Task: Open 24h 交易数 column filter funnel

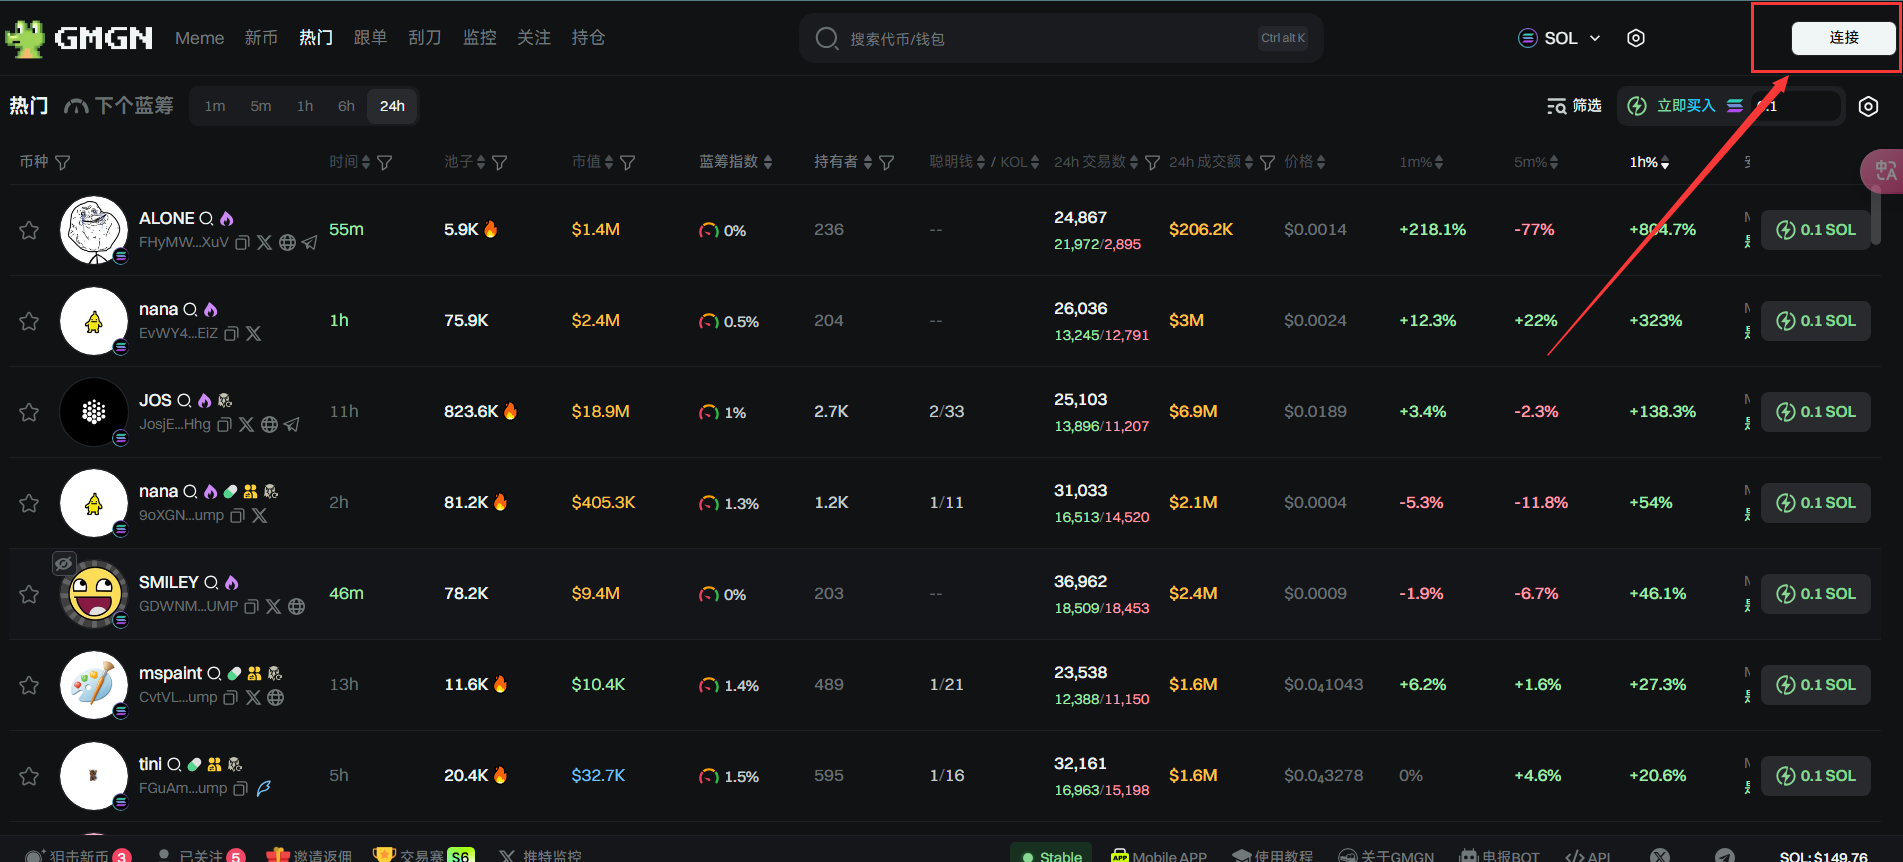Action: 1152,162
